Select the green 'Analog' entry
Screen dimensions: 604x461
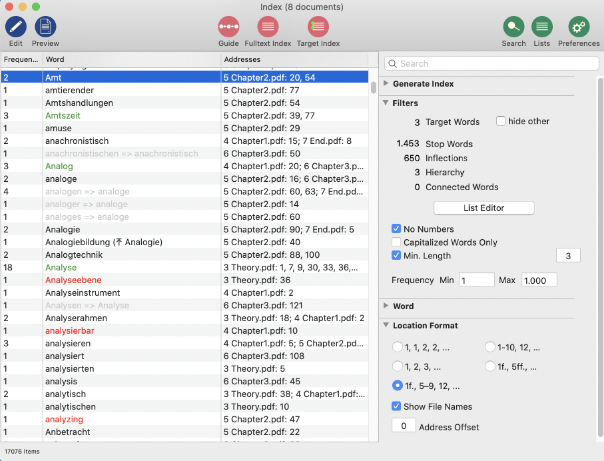point(59,166)
